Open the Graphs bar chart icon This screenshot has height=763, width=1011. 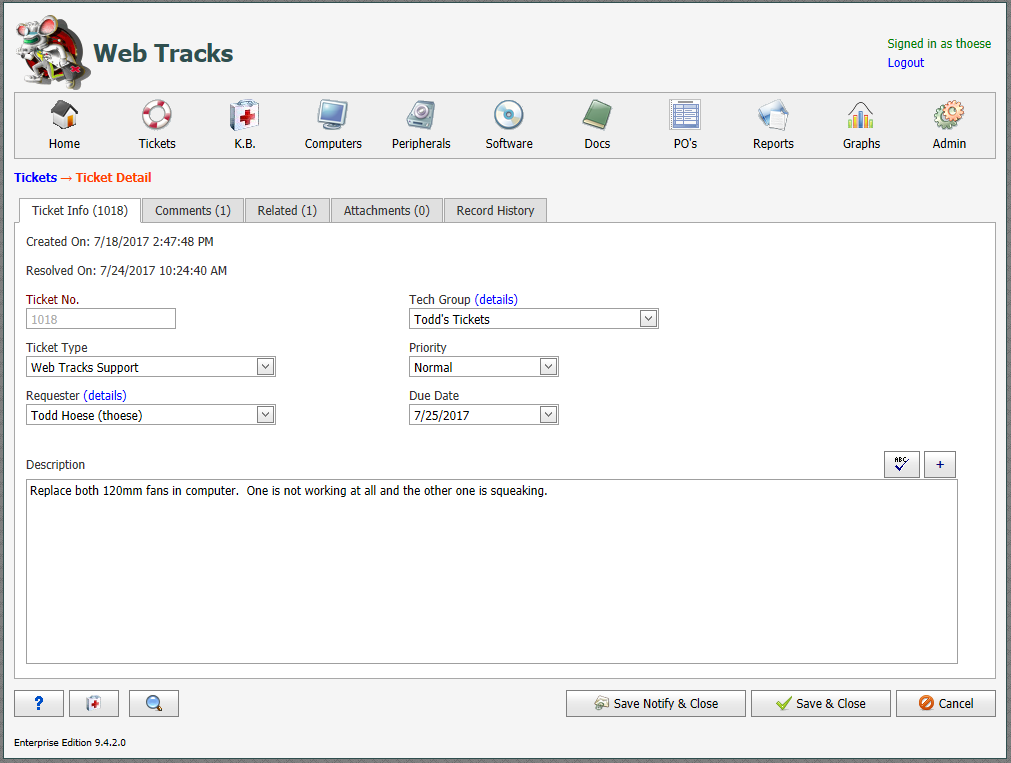861,115
